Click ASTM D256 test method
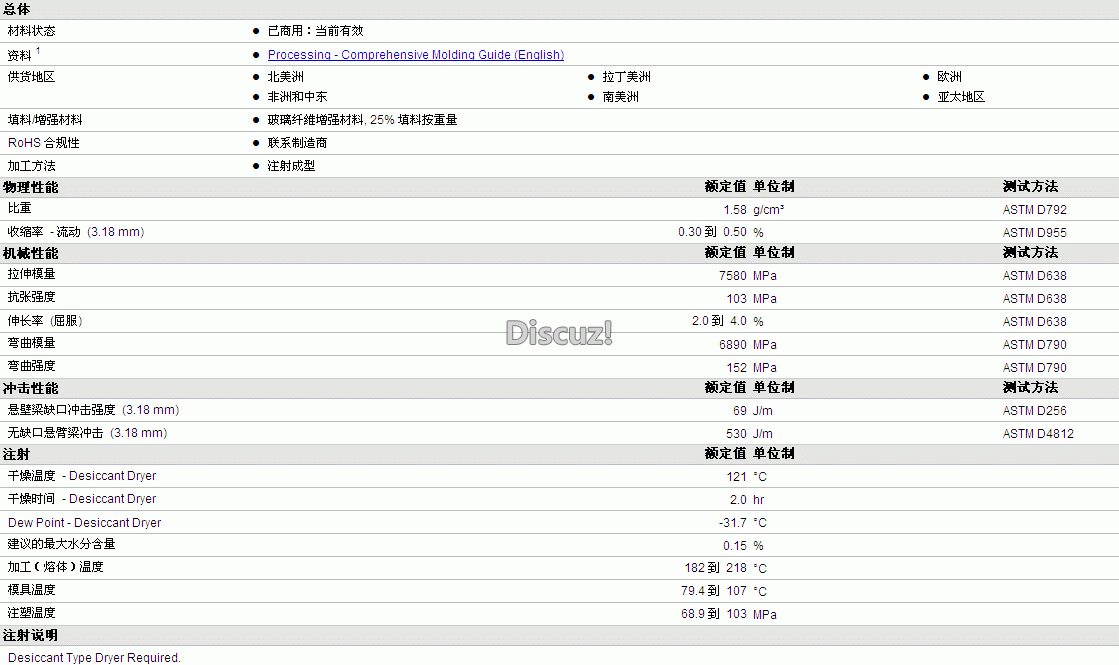Viewport: 1119px width, 665px height. click(x=1034, y=410)
